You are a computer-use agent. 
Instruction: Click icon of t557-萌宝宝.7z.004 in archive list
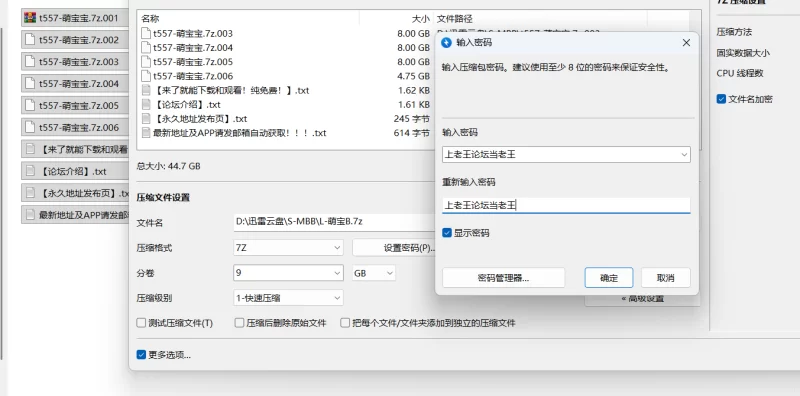[146, 48]
